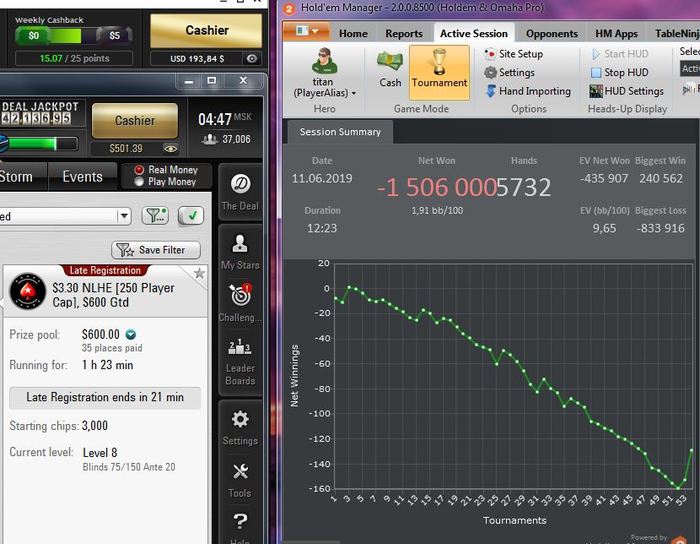The image size is (700, 544).
Task: Switch to Opponents tab
Action: click(552, 33)
